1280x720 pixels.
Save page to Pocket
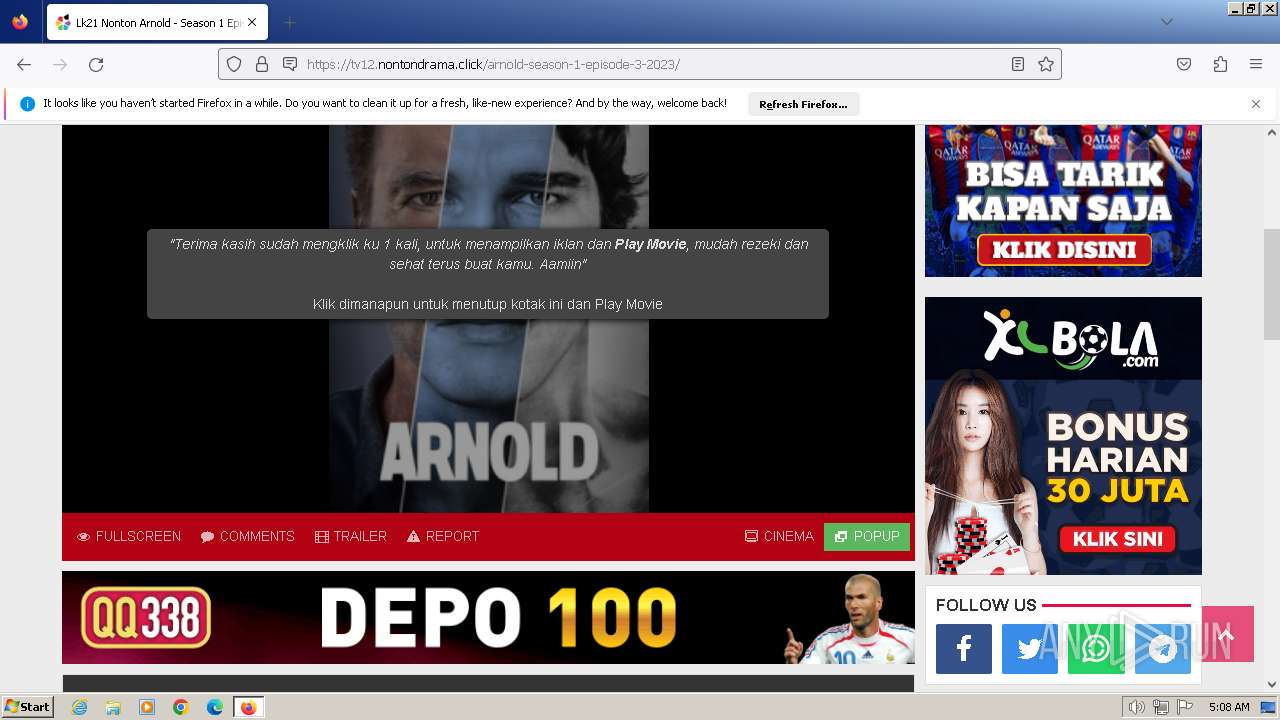pos(1184,64)
